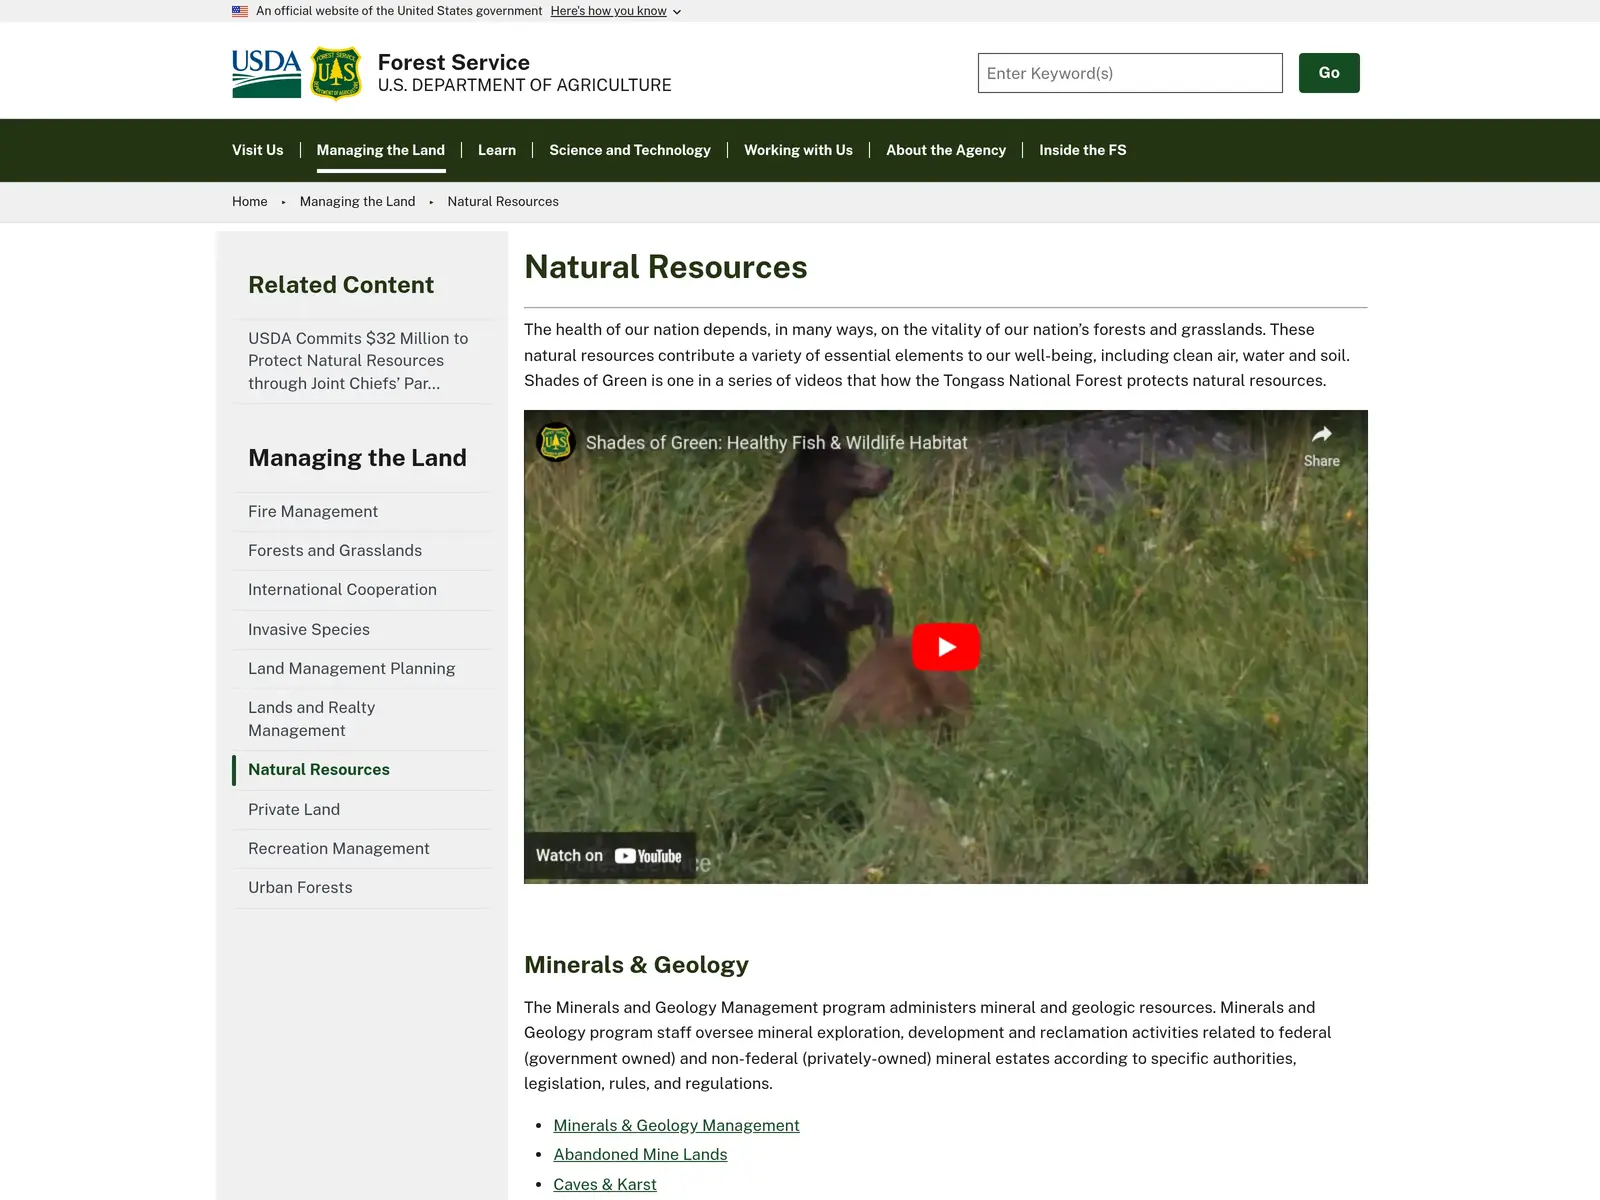Image resolution: width=1600 pixels, height=1200 pixels.
Task: Open the Working with Us menu
Action: (798, 150)
